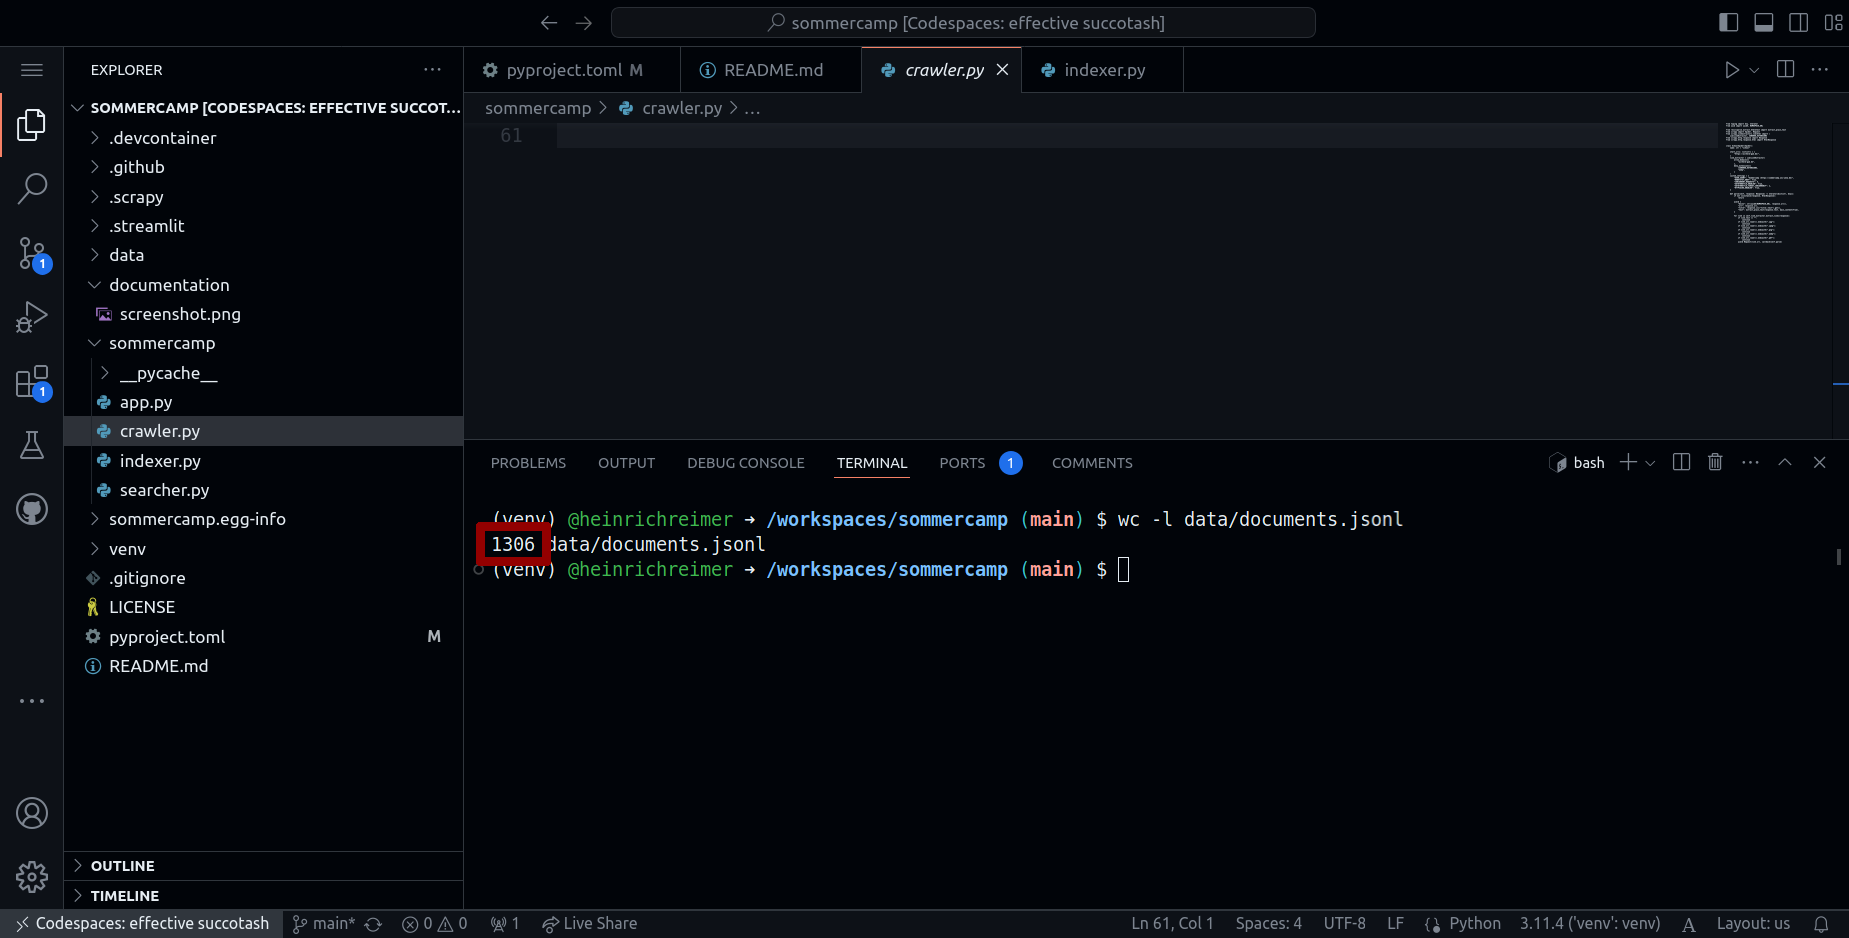This screenshot has width=1849, height=938.
Task: Click Ln 61, Col 1 in status bar
Action: 1172,924
